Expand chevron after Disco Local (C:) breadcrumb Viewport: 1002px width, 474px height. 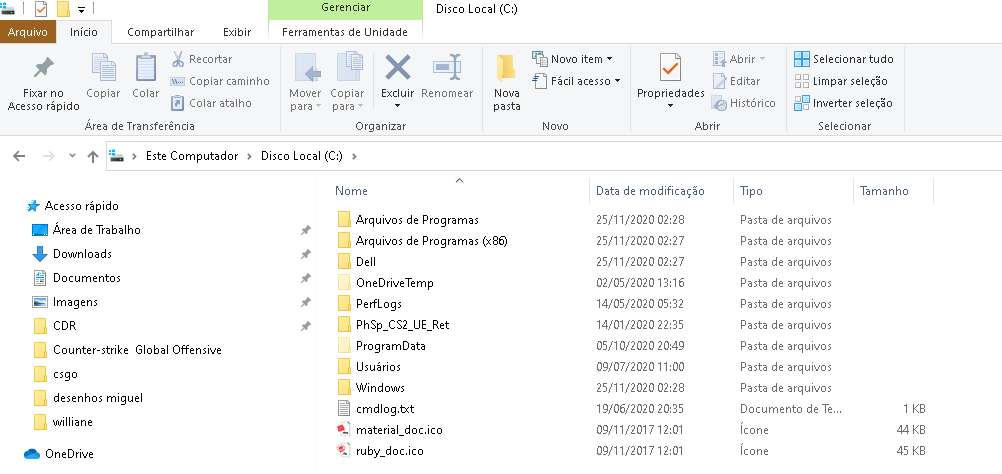pos(355,157)
